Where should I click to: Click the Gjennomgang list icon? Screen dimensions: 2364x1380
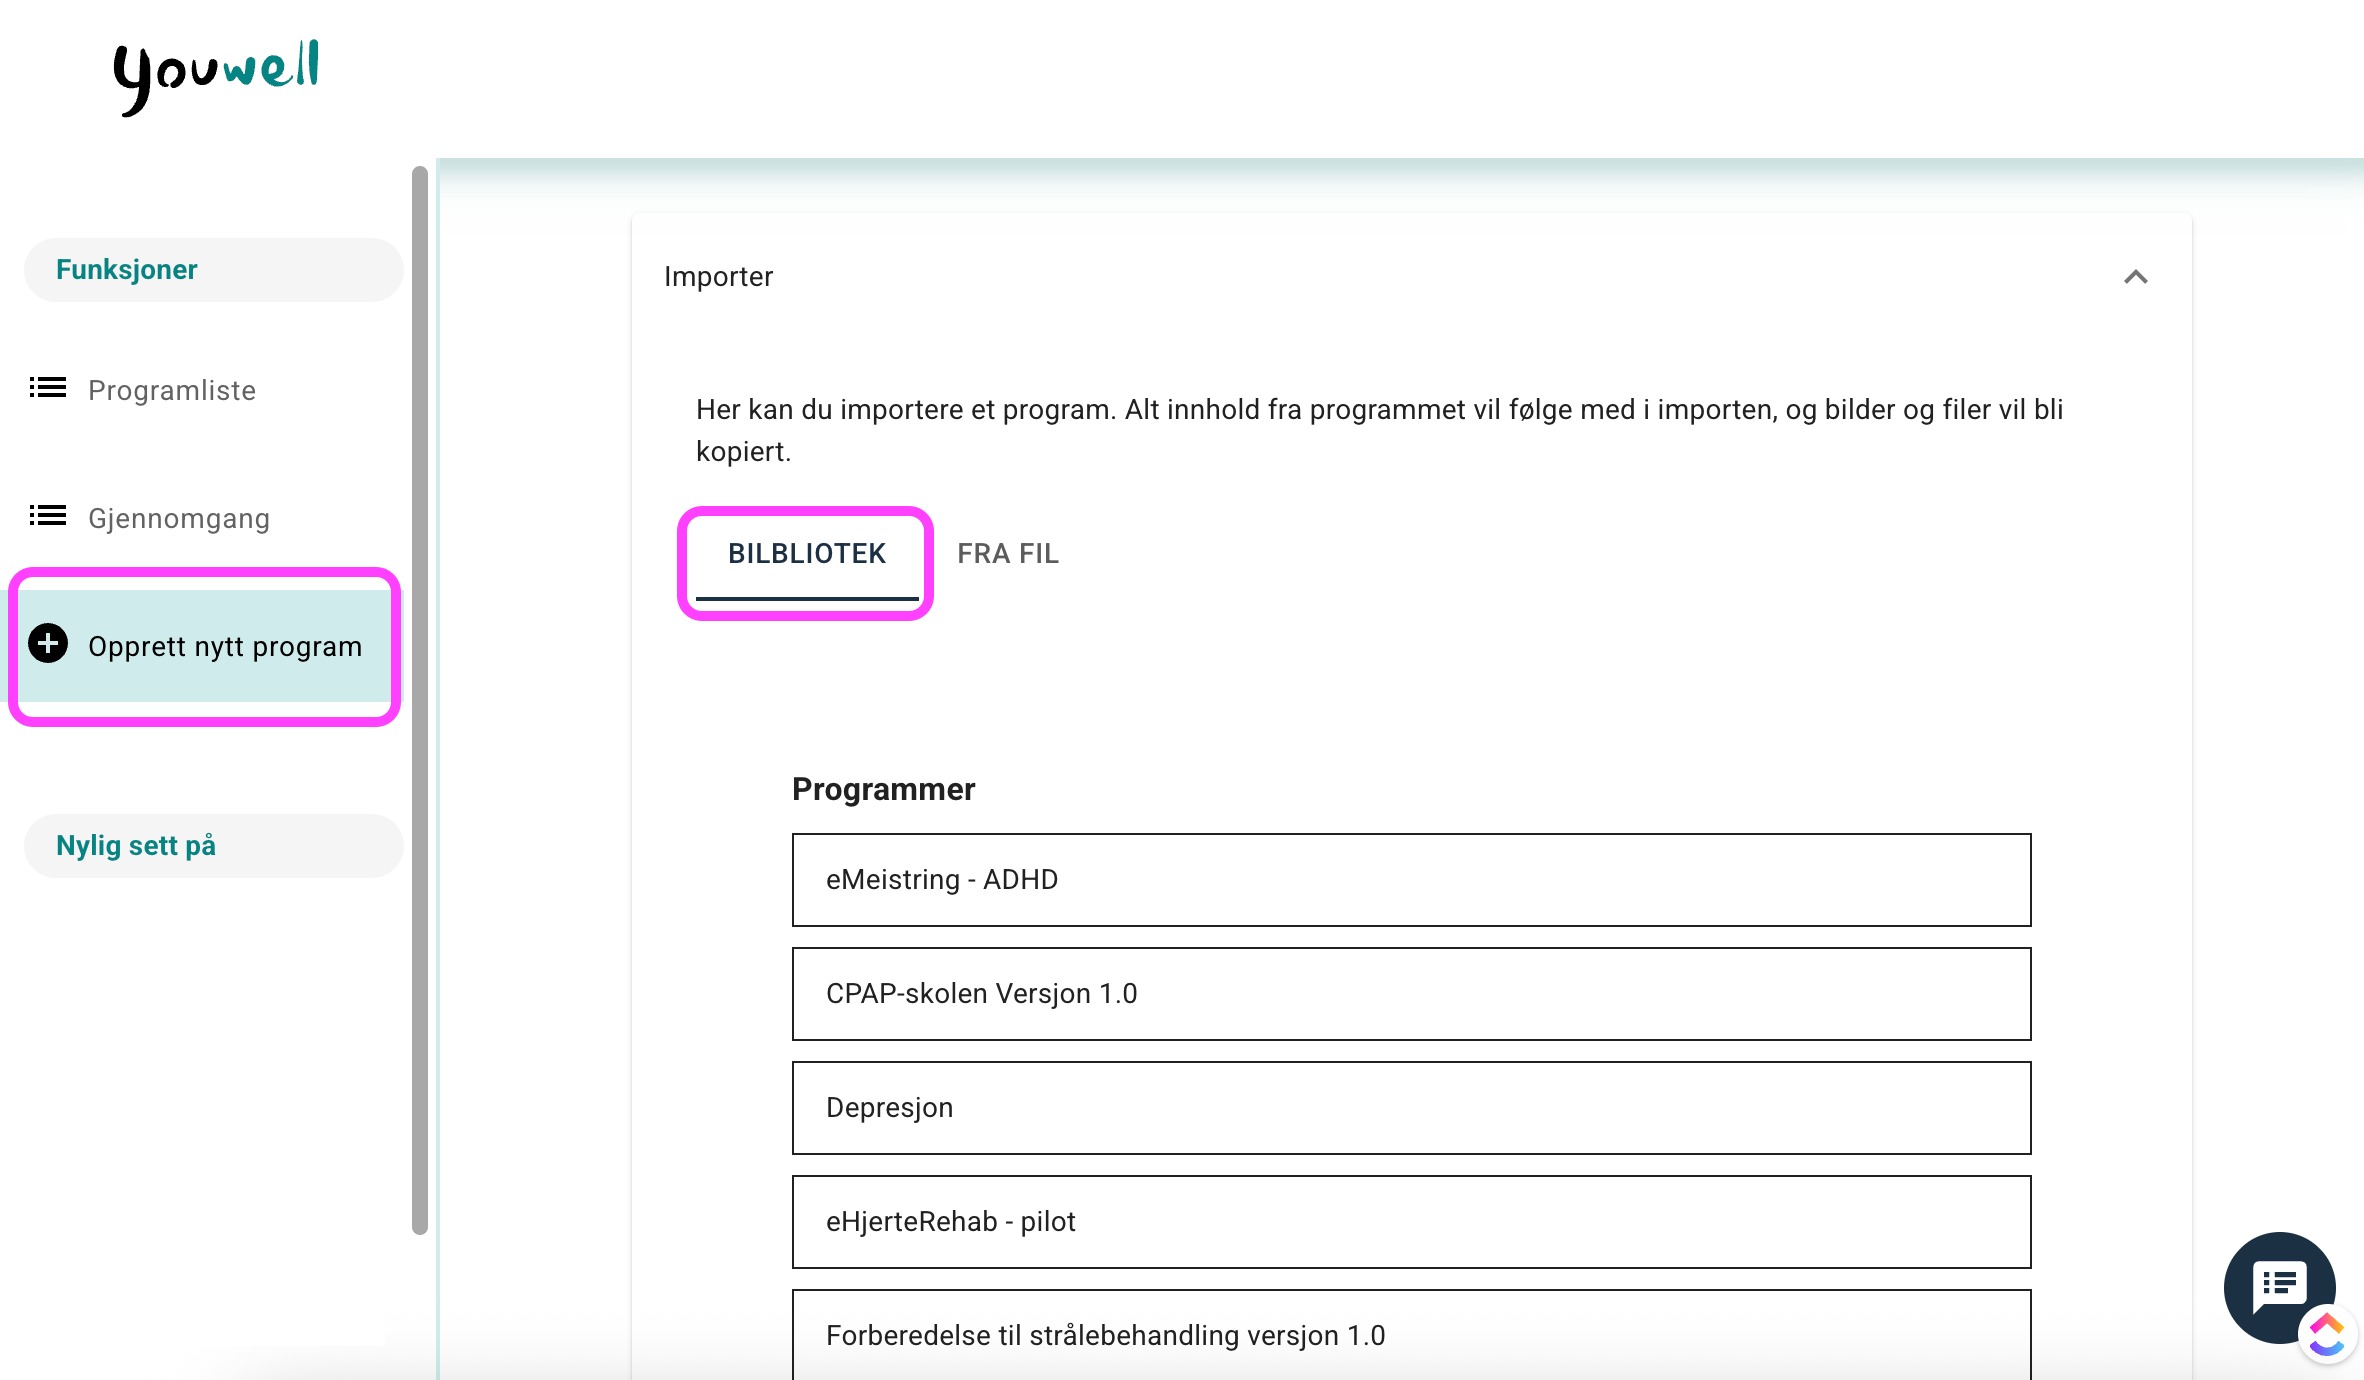click(48, 516)
